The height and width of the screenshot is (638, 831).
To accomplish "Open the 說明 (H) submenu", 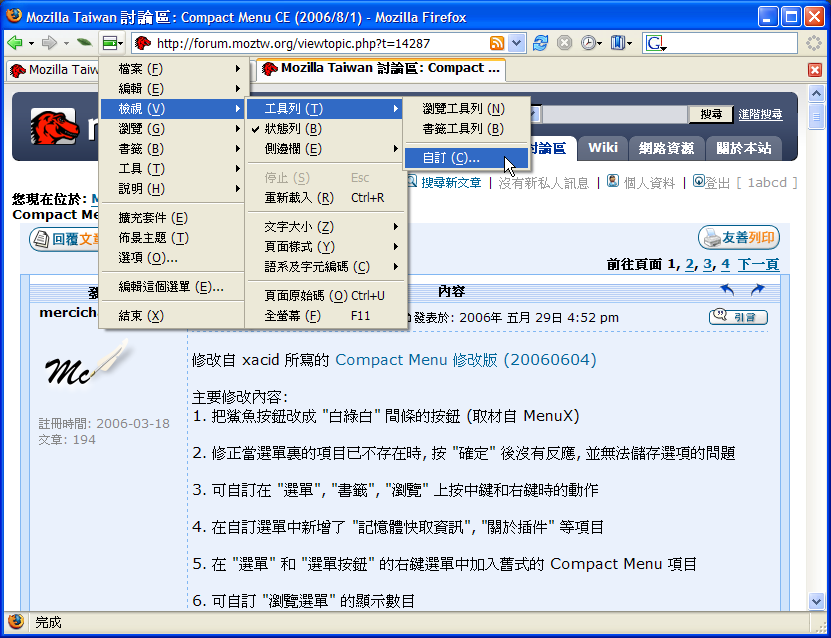I will click(172, 189).
